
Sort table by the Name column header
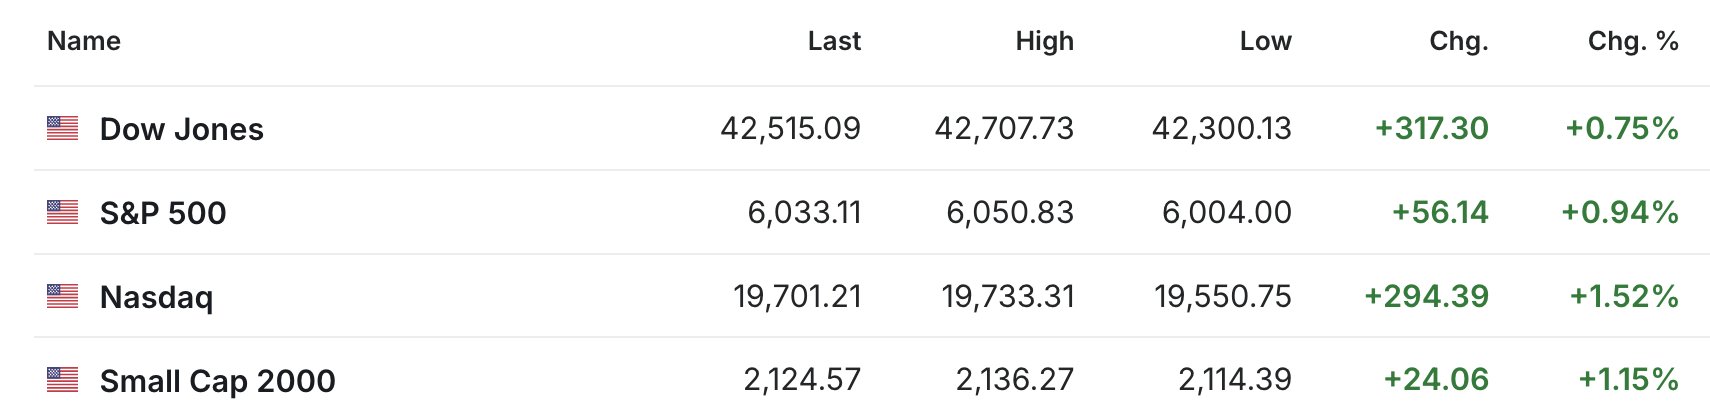coord(84,41)
